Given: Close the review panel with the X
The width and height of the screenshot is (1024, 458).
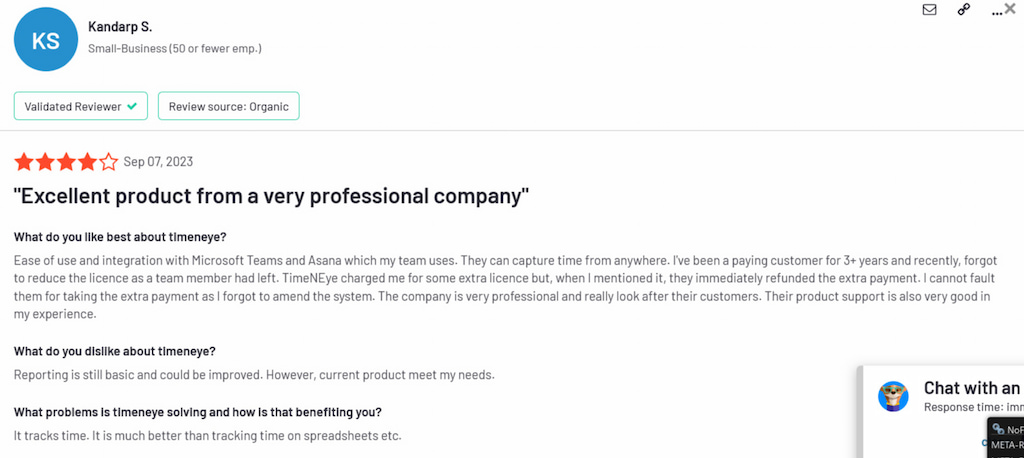Looking at the screenshot, I should [x=1010, y=8].
